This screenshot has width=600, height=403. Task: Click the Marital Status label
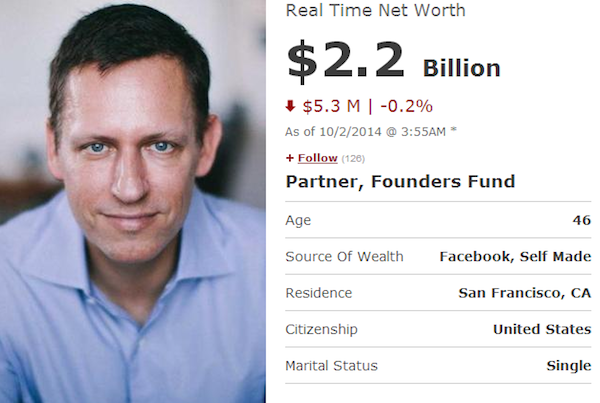[331, 366]
